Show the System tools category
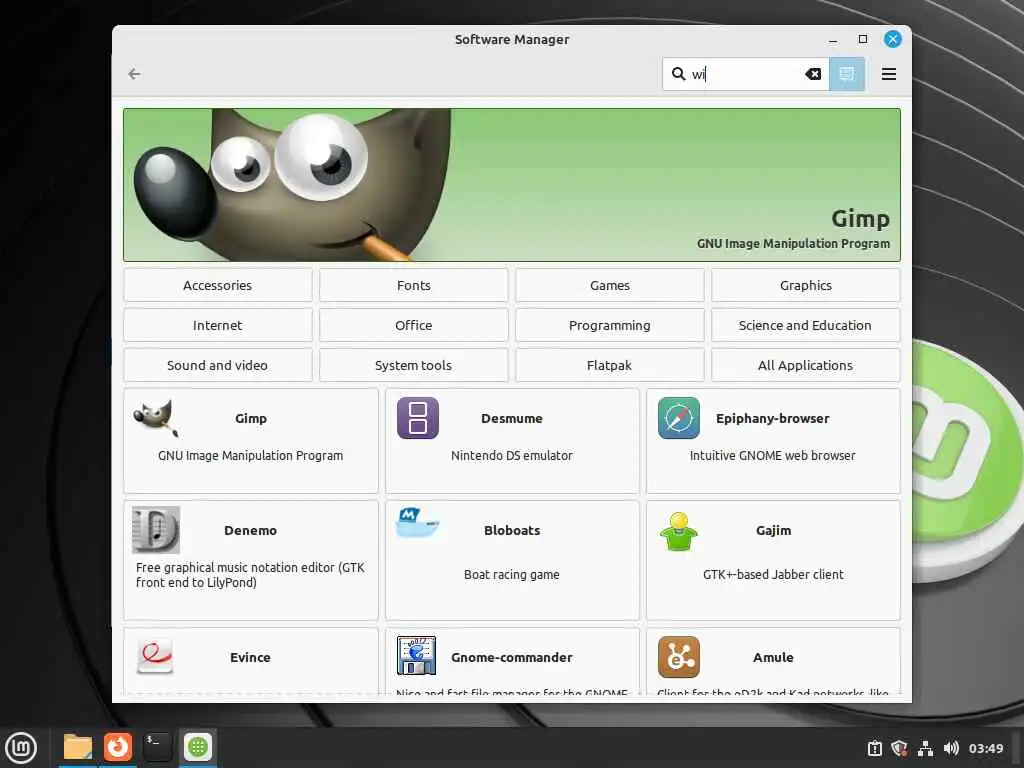This screenshot has width=1024, height=768. click(413, 365)
